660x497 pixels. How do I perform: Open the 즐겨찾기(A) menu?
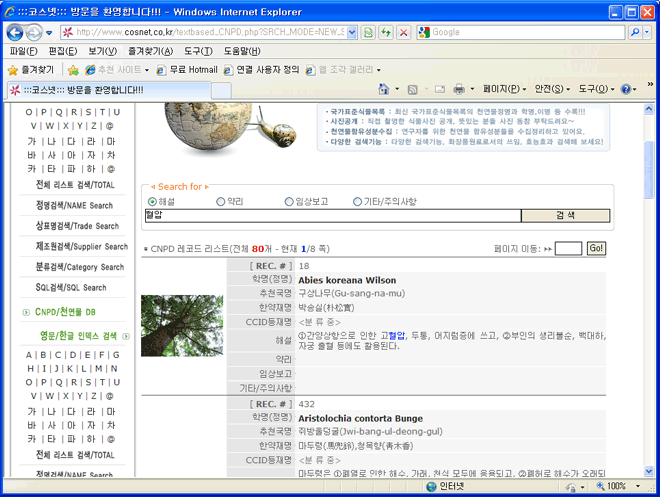click(150, 51)
